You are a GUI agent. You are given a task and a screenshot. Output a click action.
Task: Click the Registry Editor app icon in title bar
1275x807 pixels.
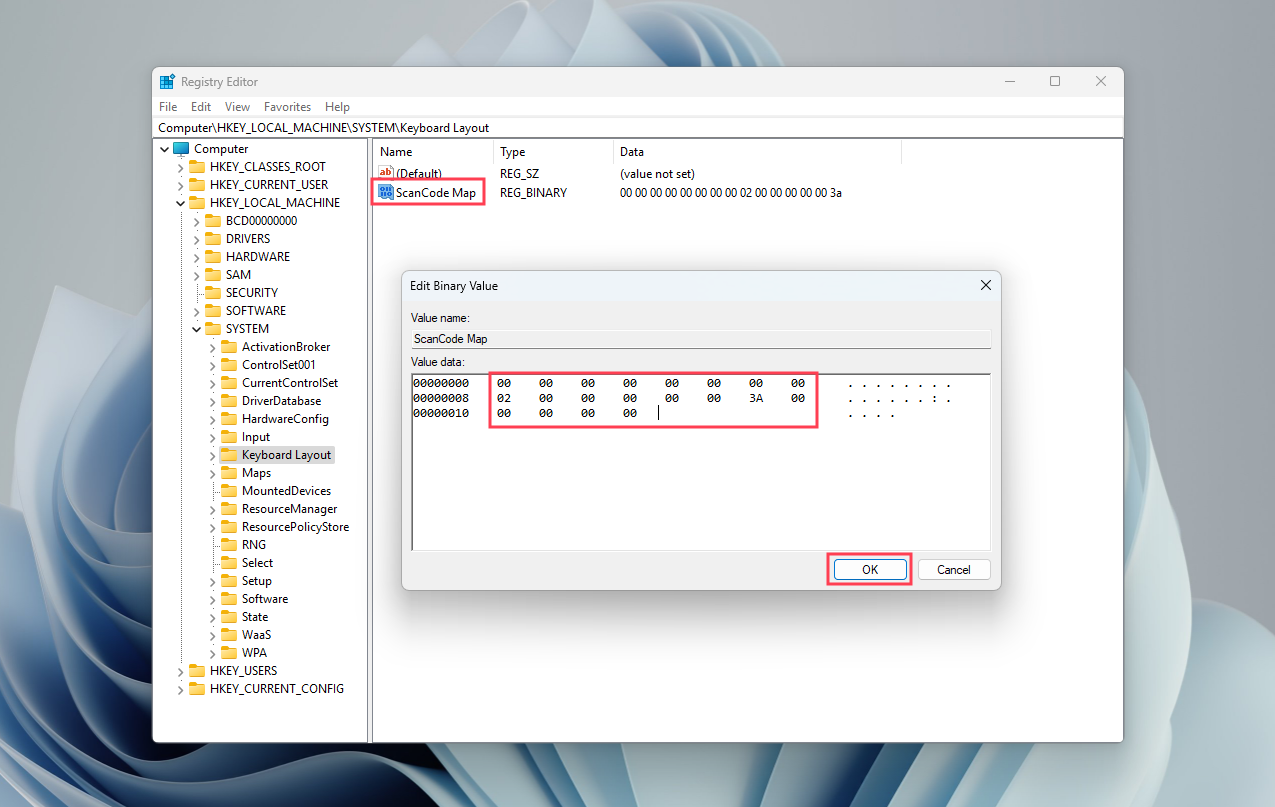click(167, 82)
